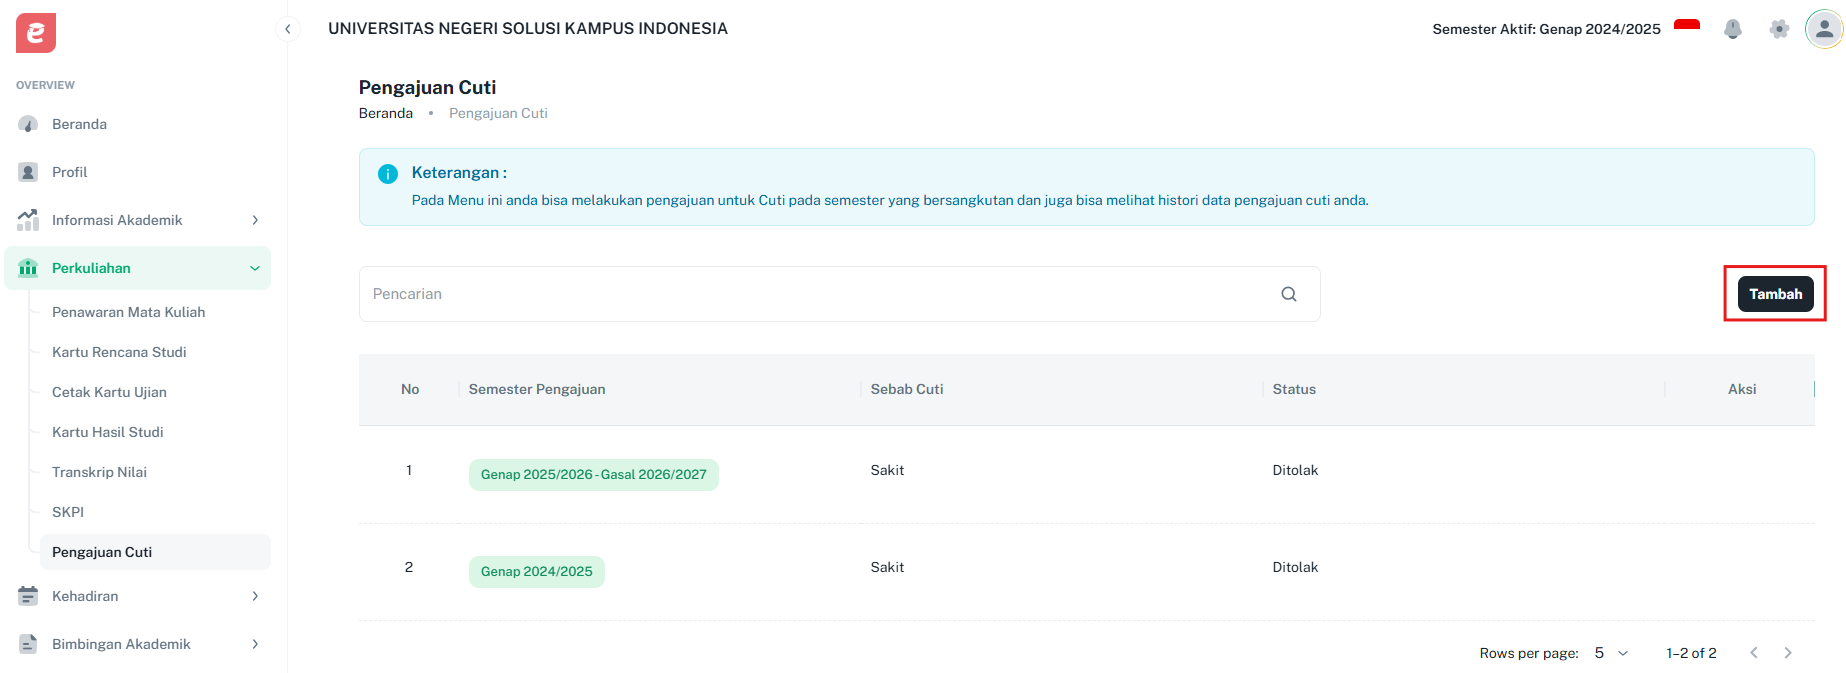Open SKPI submenu item
Image resolution: width=1846 pixels, height=673 pixels.
155,512
